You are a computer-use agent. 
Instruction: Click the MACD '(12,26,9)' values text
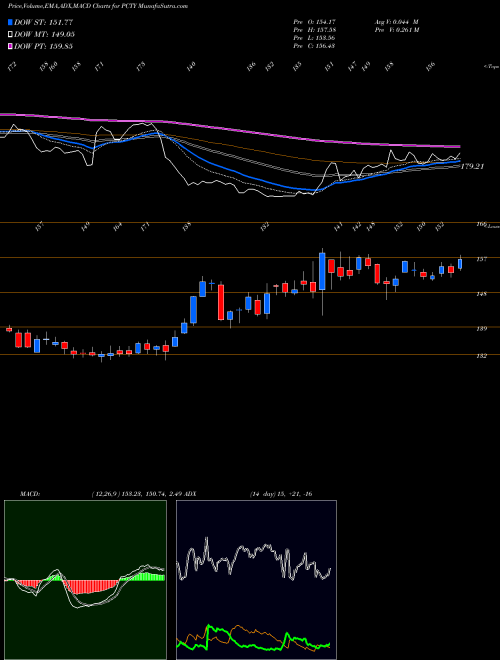136,494
